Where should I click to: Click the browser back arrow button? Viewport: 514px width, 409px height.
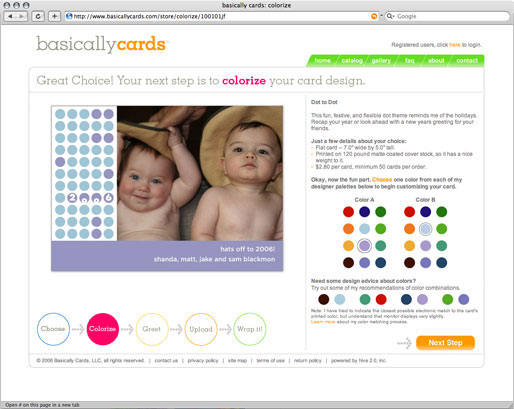(x=10, y=16)
